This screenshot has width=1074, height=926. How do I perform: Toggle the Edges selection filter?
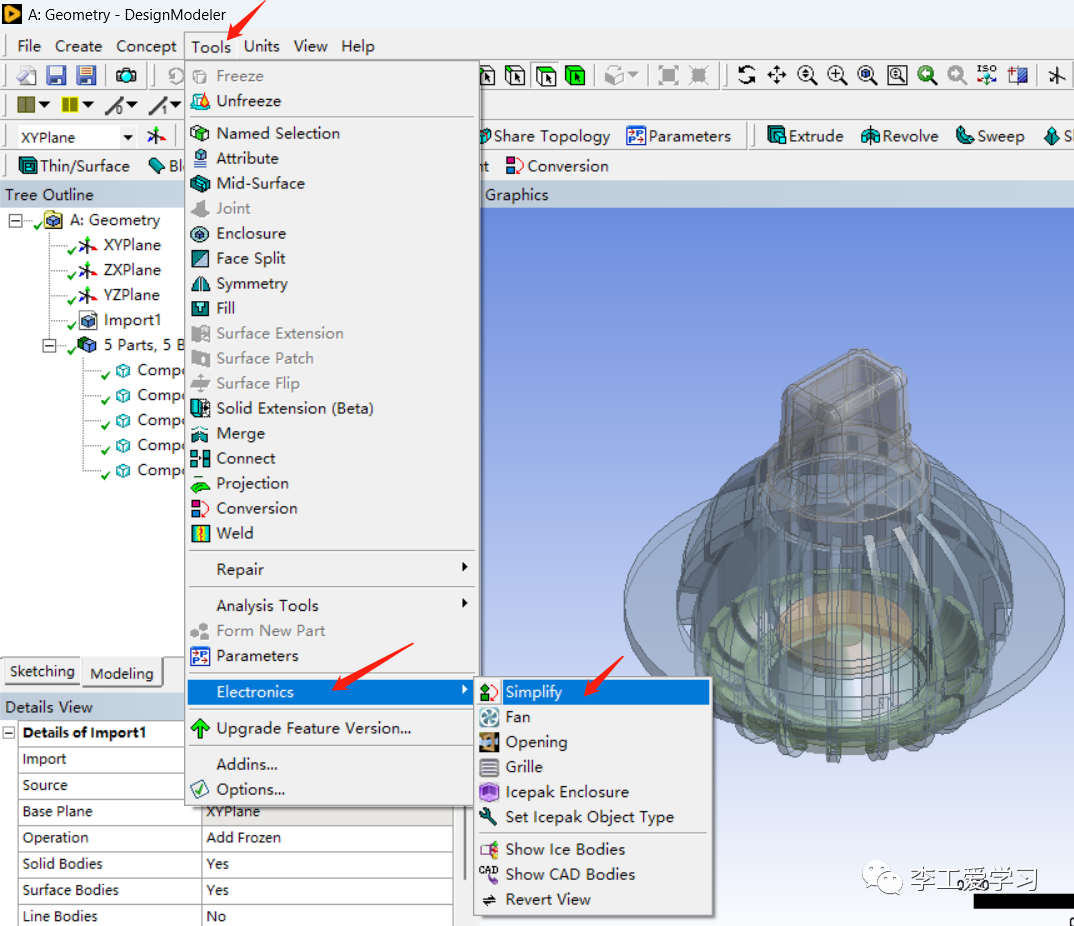[x=515, y=75]
